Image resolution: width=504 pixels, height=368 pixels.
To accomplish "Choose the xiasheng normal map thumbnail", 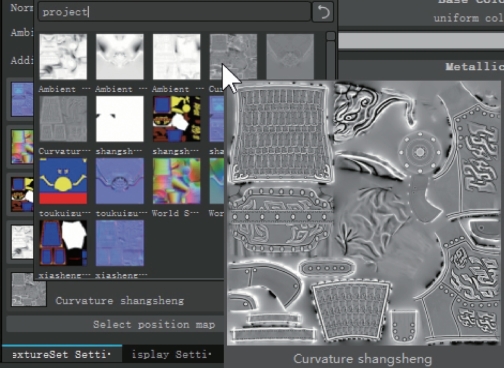I will click(120, 243).
